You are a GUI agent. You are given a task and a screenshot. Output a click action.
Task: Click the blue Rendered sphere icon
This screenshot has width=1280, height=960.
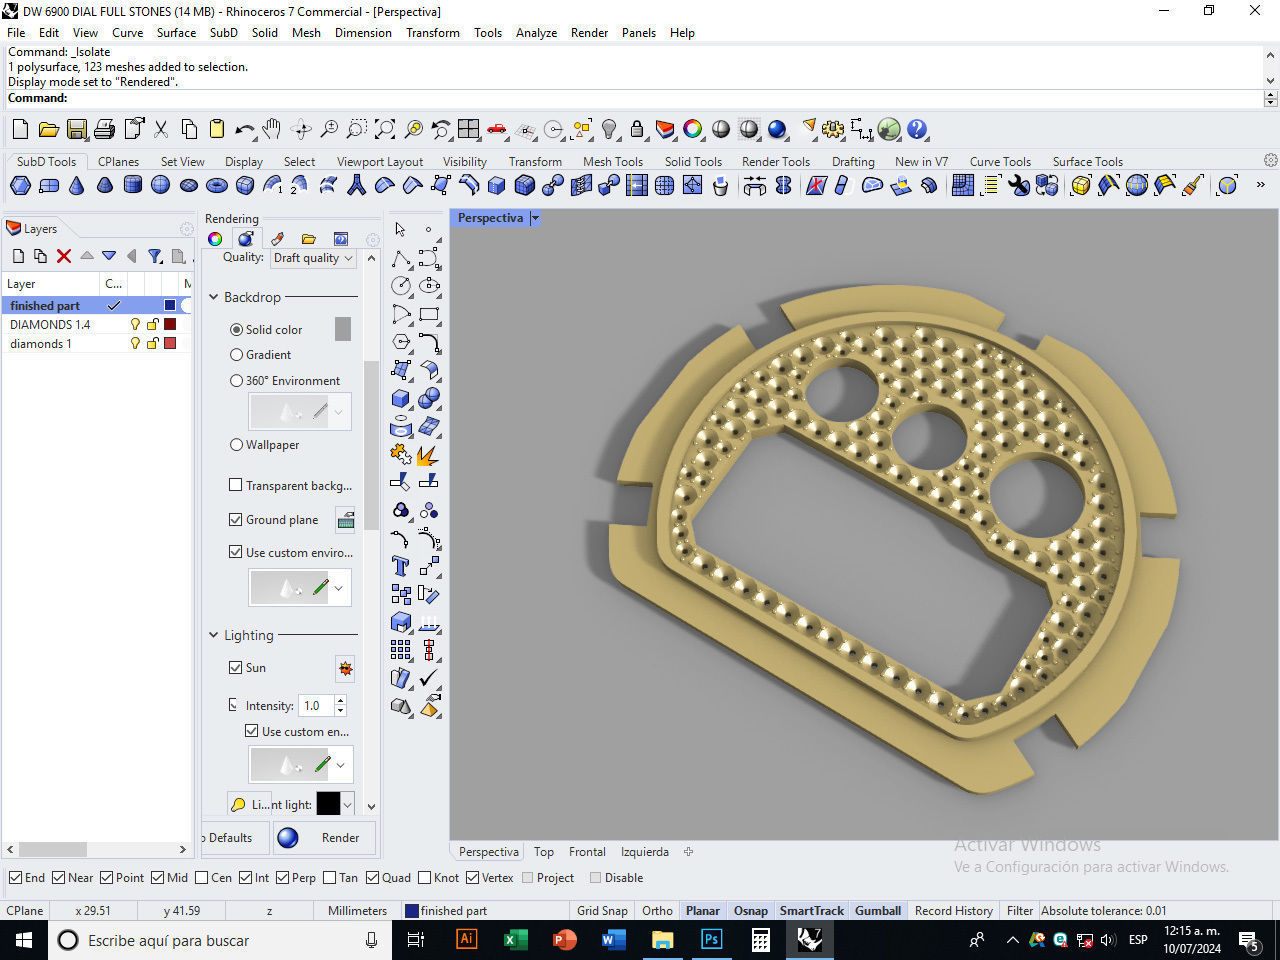(777, 129)
